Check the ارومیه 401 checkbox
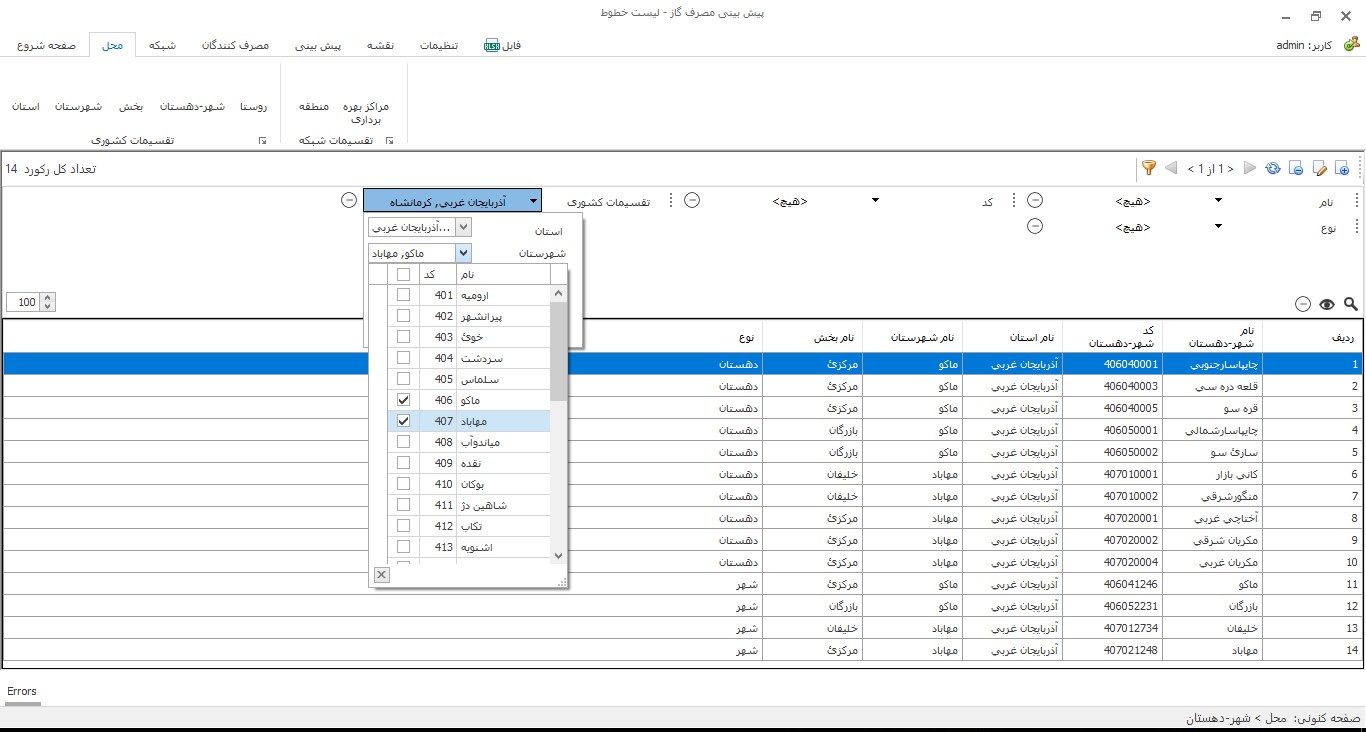Screen dimensions: 1366x732 coord(403,295)
